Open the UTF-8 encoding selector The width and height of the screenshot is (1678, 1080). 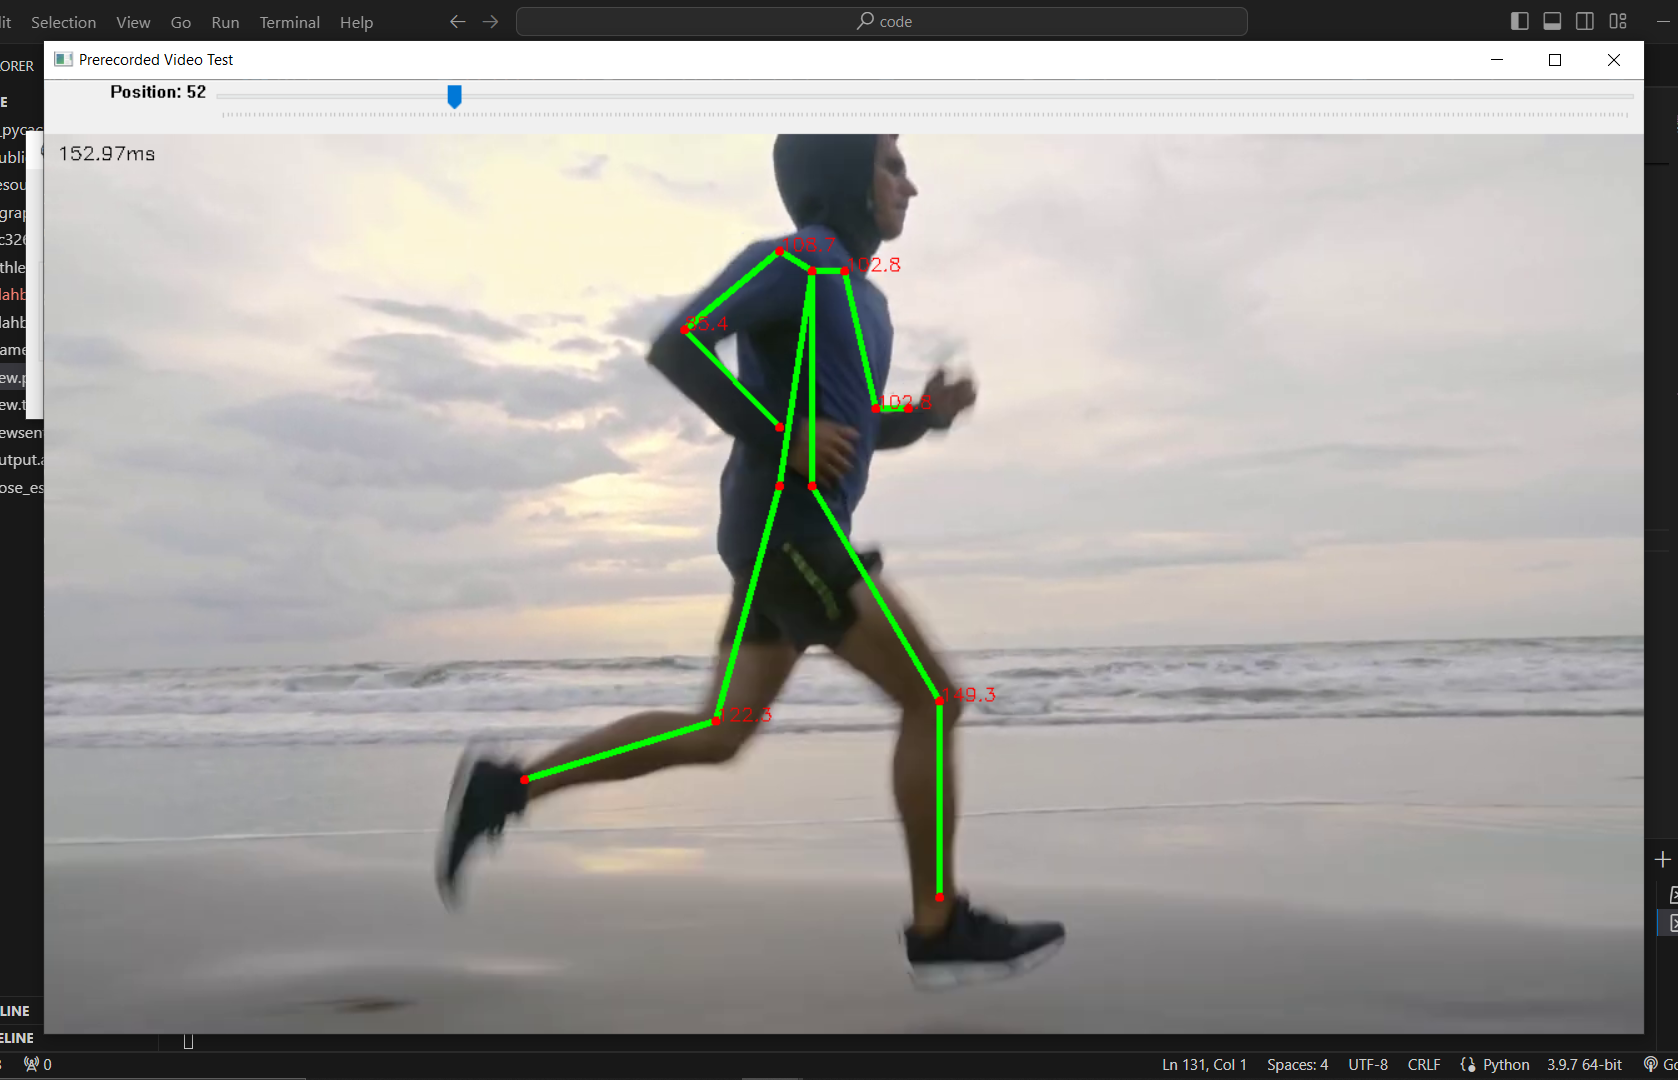[x=1367, y=1064]
